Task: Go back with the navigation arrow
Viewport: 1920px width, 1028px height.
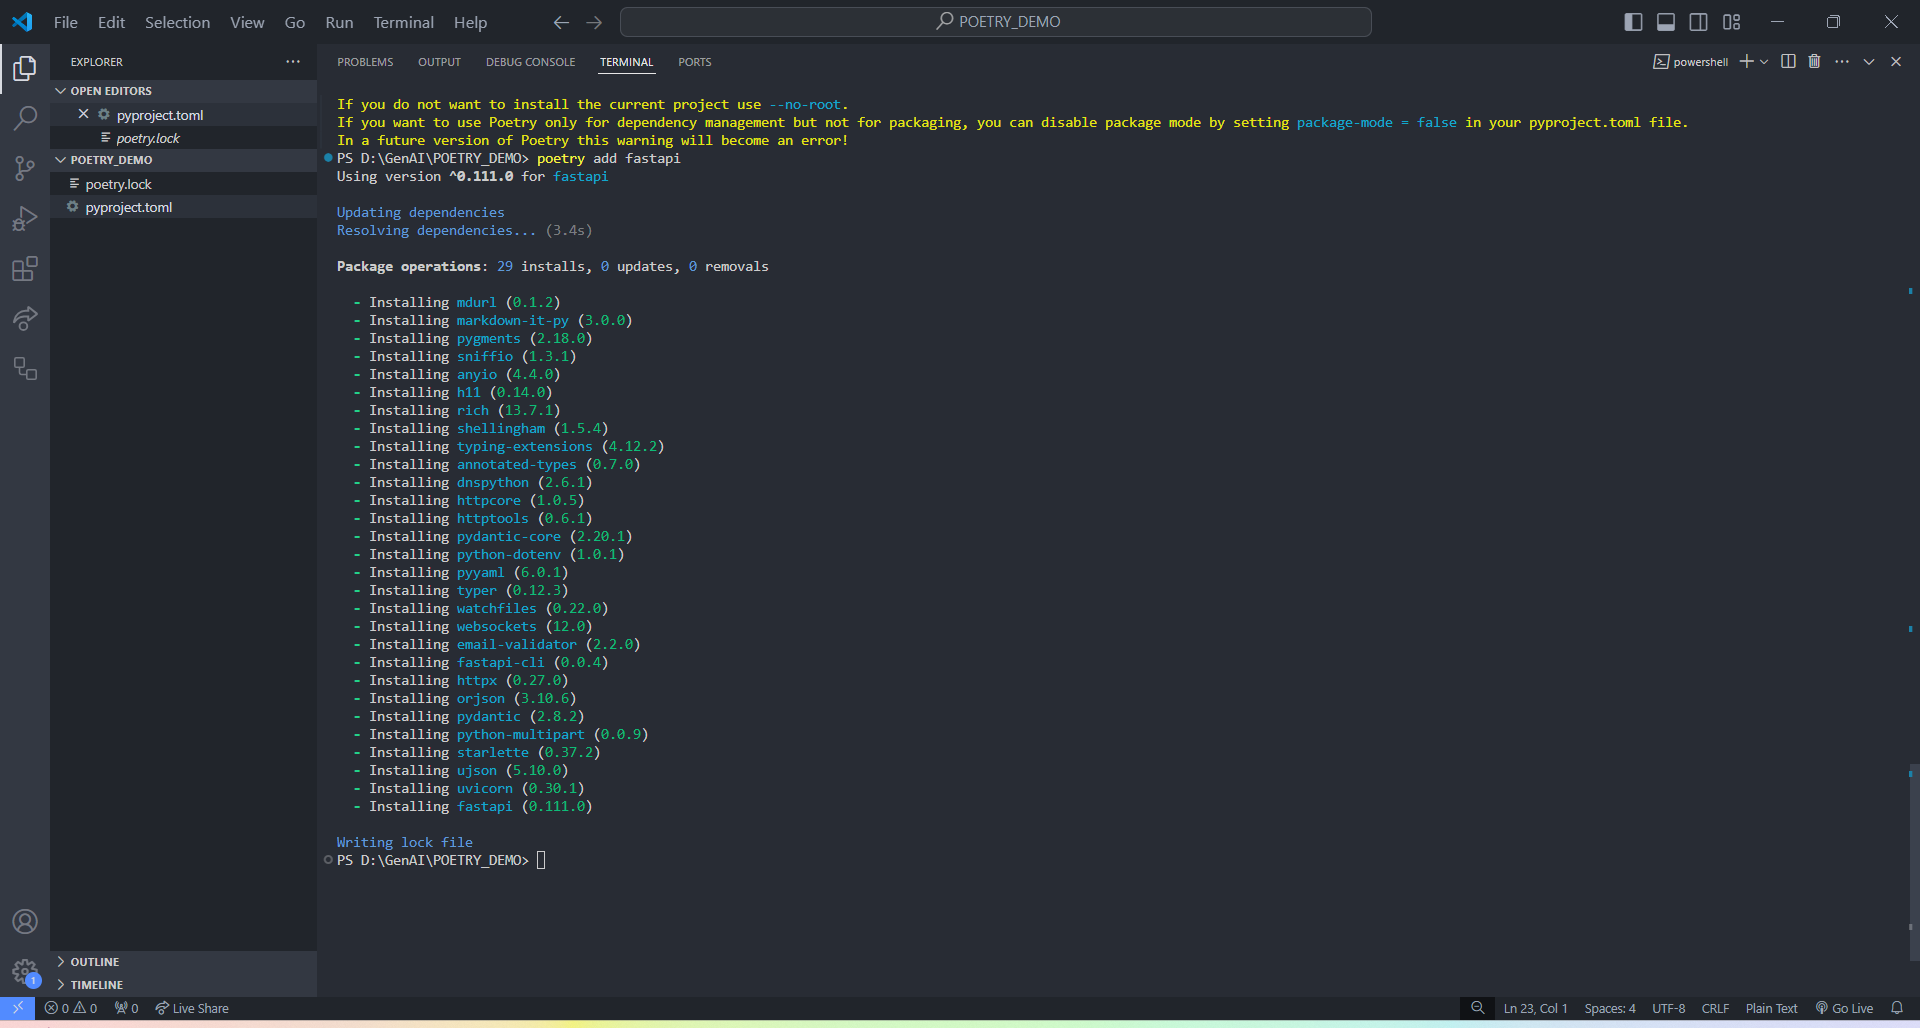Action: click(x=561, y=22)
